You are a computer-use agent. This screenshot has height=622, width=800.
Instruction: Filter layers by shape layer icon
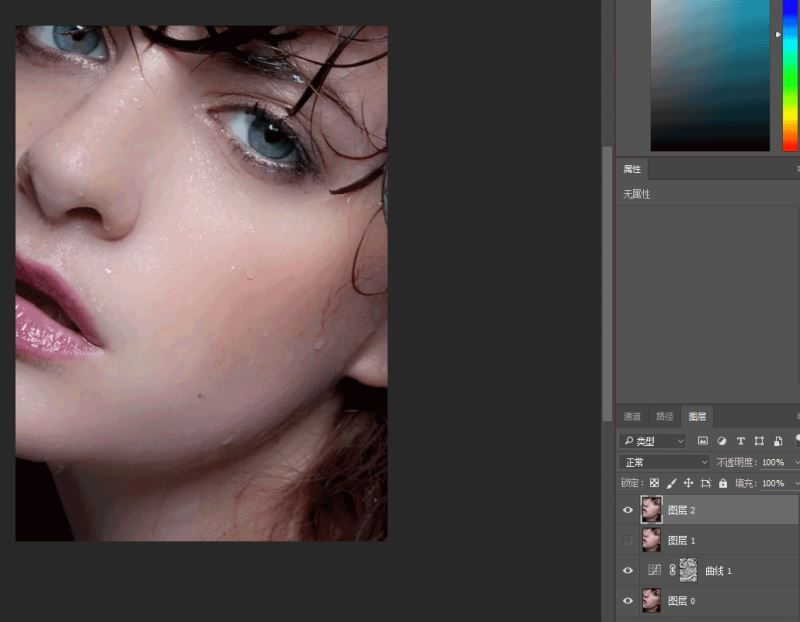coord(759,441)
